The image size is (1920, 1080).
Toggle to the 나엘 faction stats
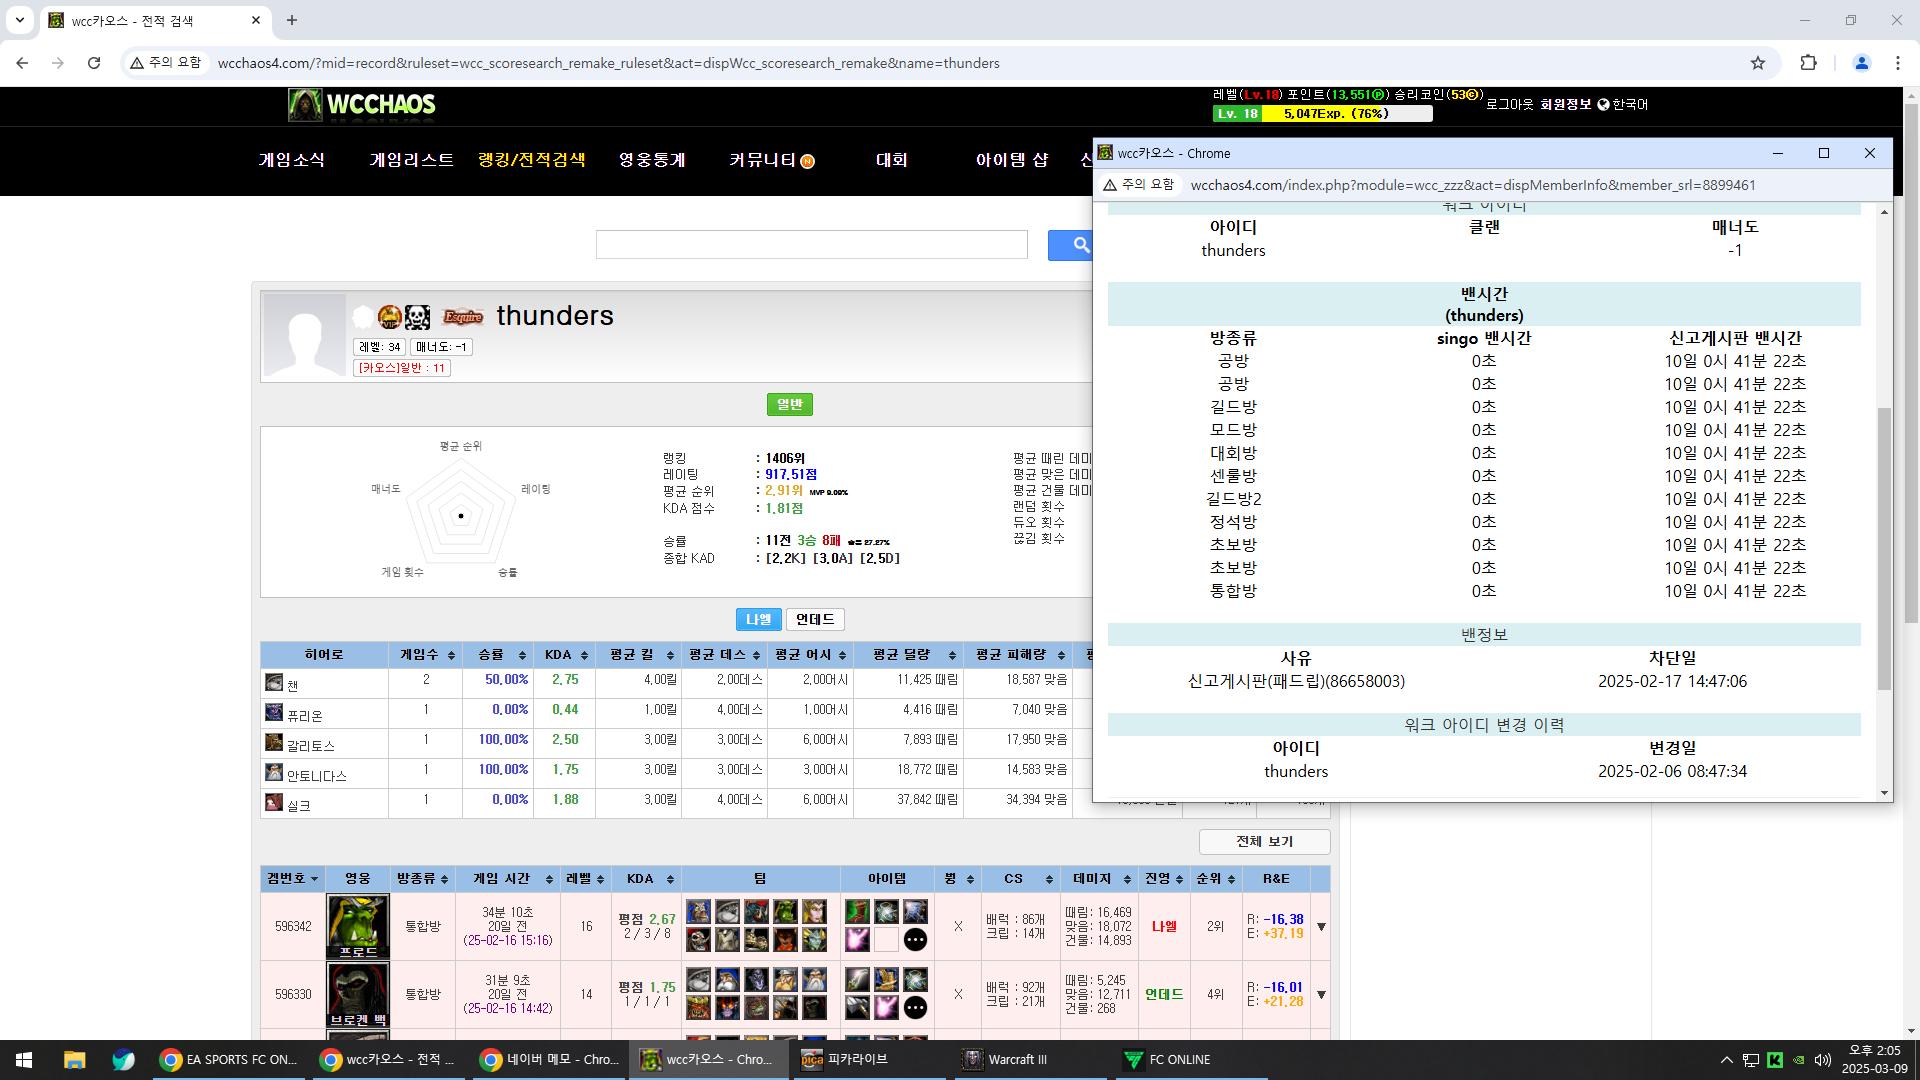click(759, 619)
